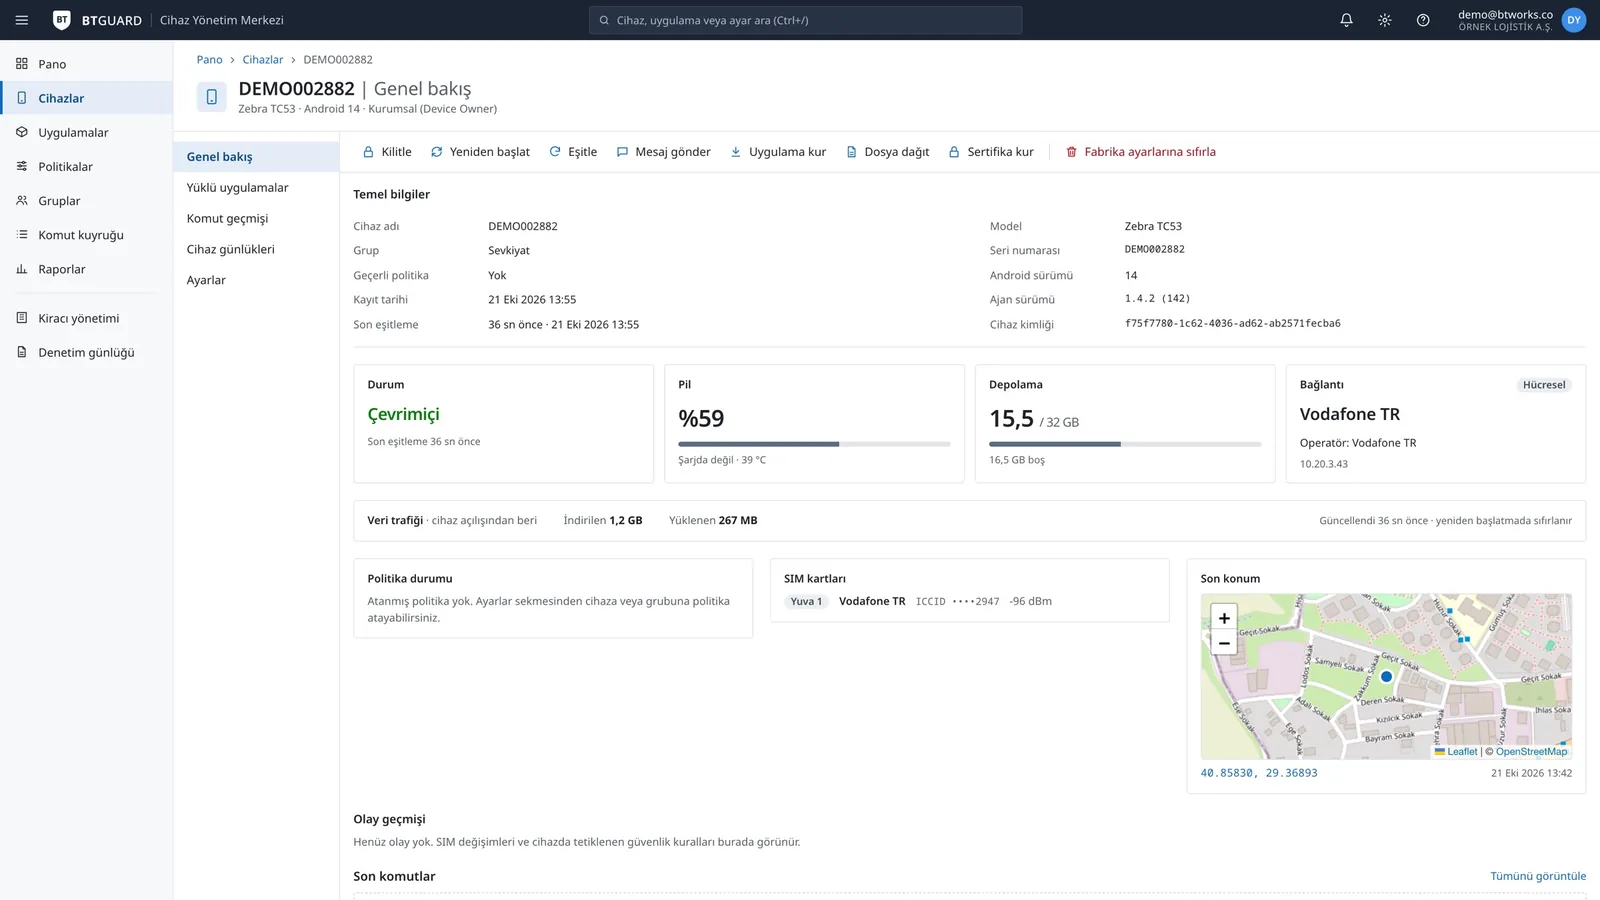Open Denetim günlüğü in the sidebar
The image size is (1600, 900).
86,352
